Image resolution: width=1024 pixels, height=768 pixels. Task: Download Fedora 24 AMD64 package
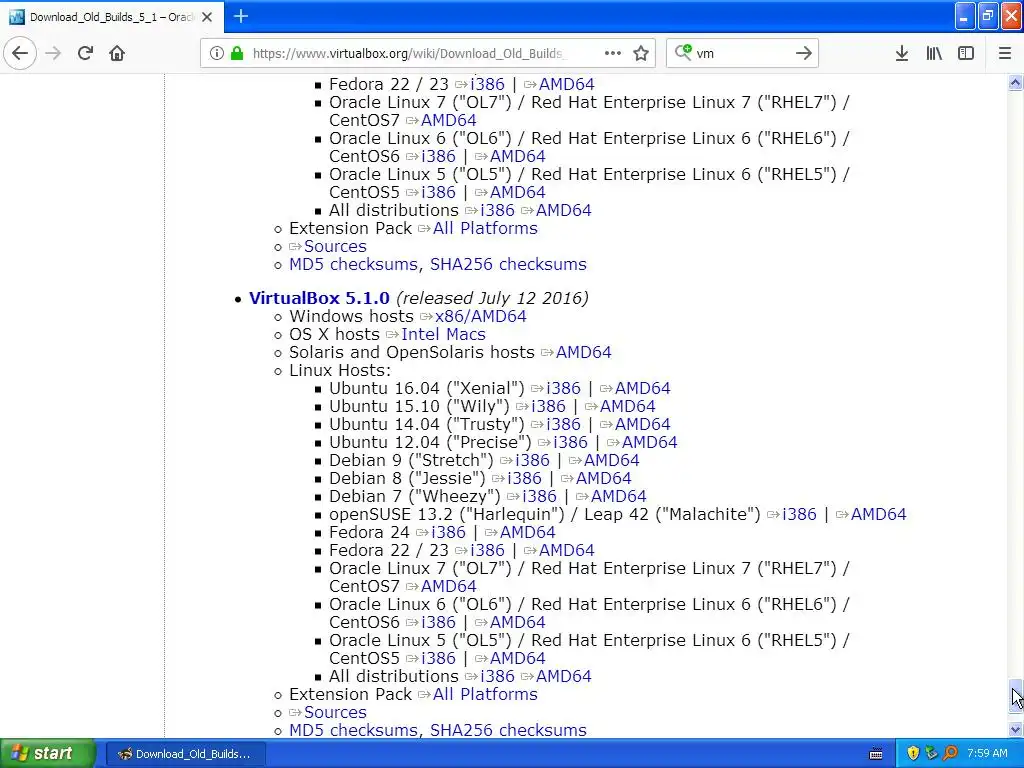click(x=527, y=533)
